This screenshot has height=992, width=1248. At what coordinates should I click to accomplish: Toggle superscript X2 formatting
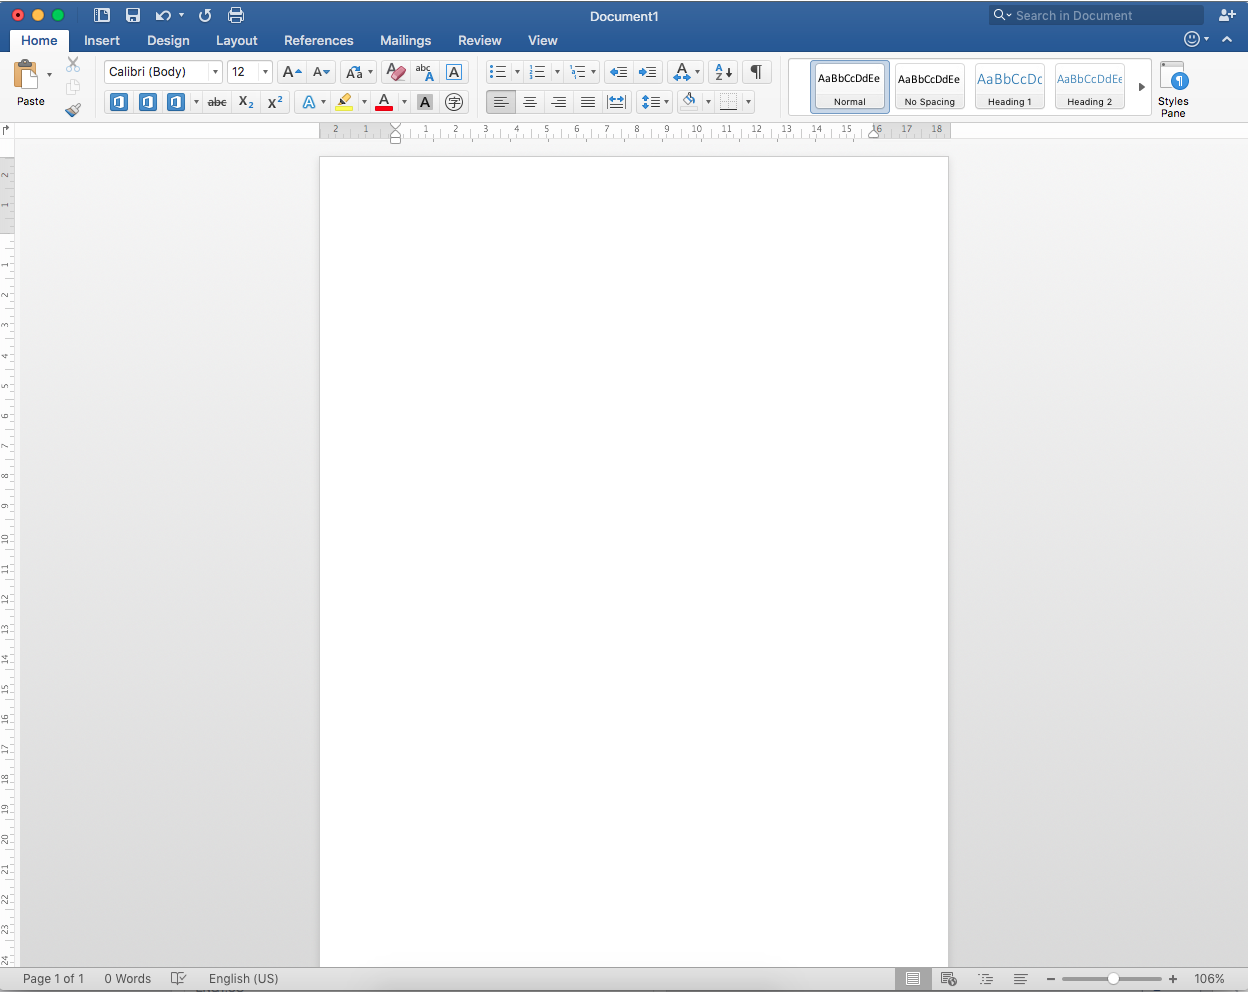tap(275, 102)
